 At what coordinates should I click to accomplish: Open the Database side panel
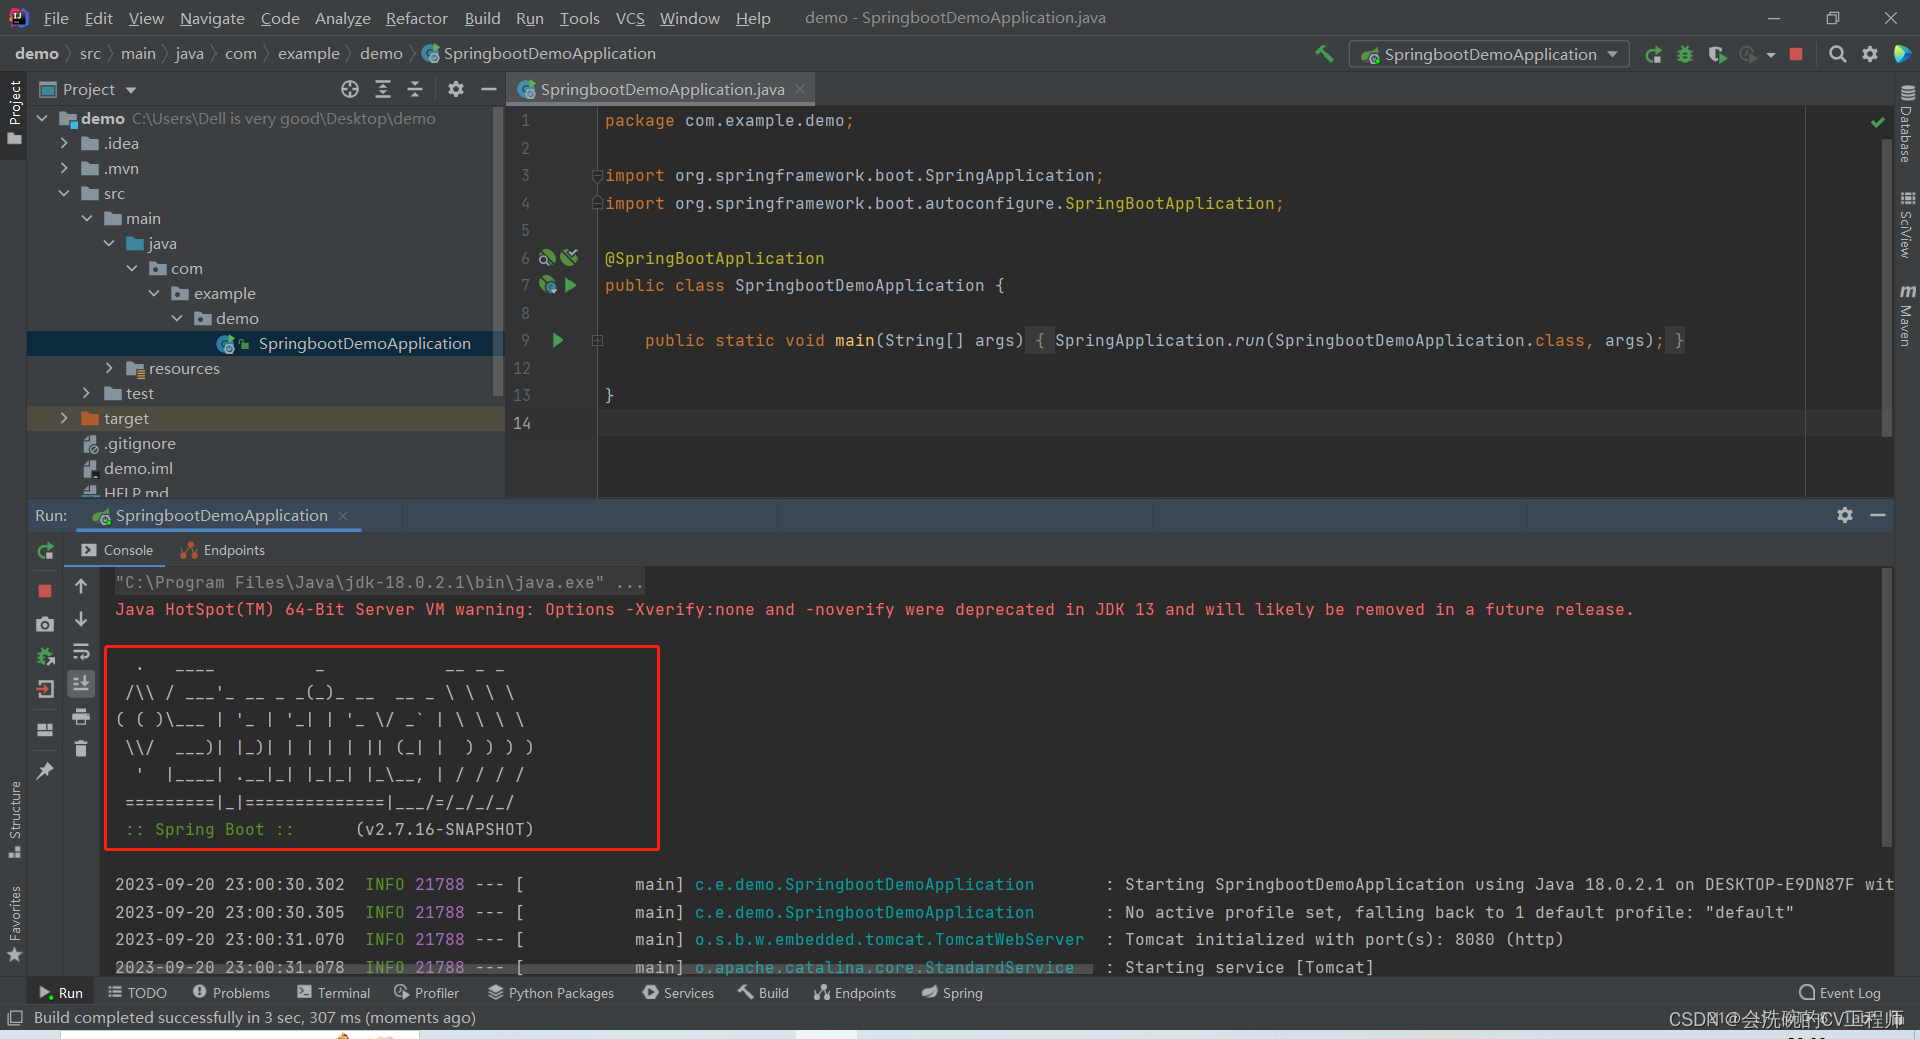(x=1907, y=124)
